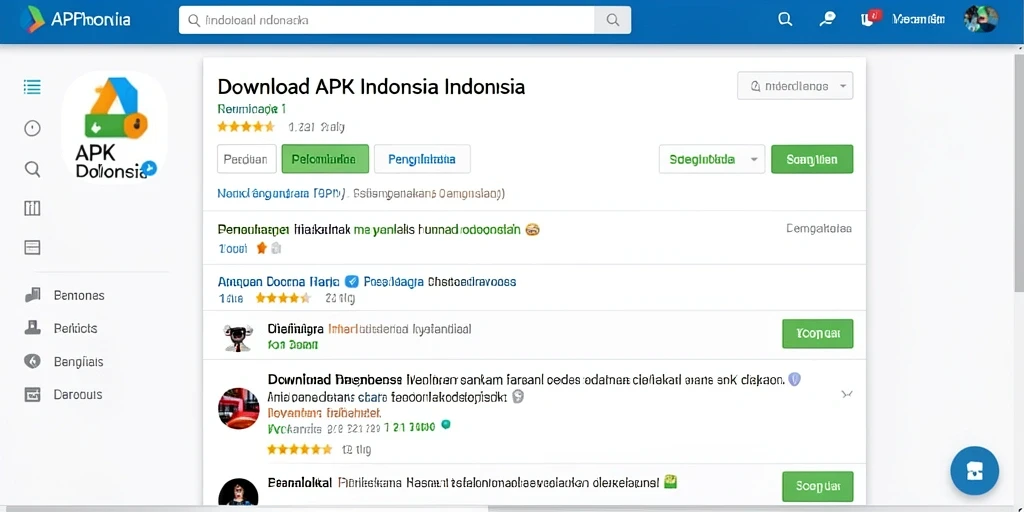The image size is (1024, 512).
Task: Open the chat bubble icon in the header
Action: tap(827, 20)
